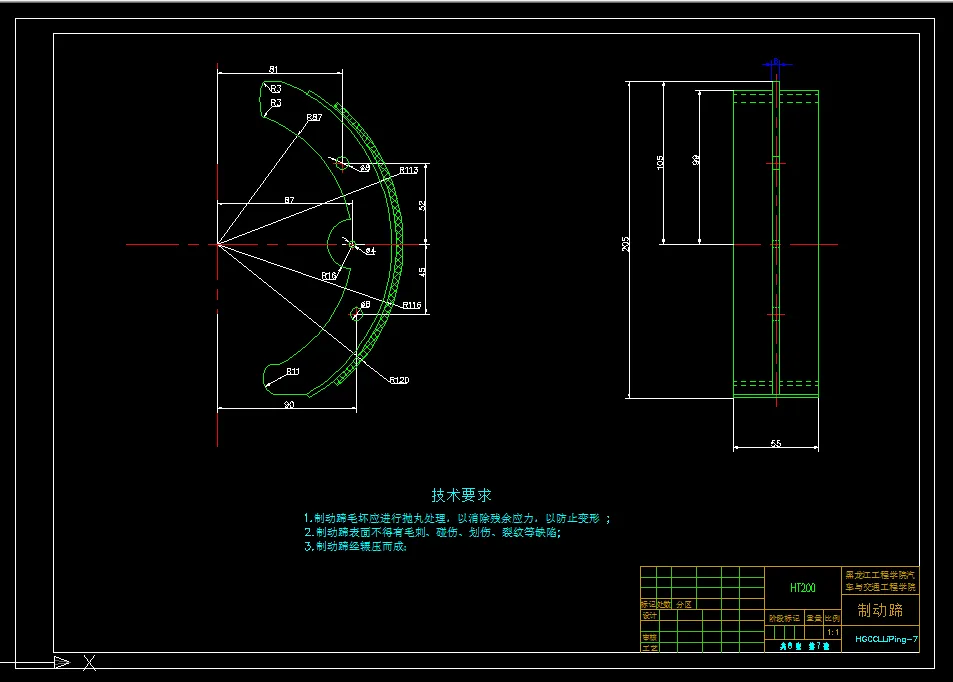Click the ø8 hole circle on brake shoe
953x682 pixels.
pyautogui.click(x=357, y=314)
